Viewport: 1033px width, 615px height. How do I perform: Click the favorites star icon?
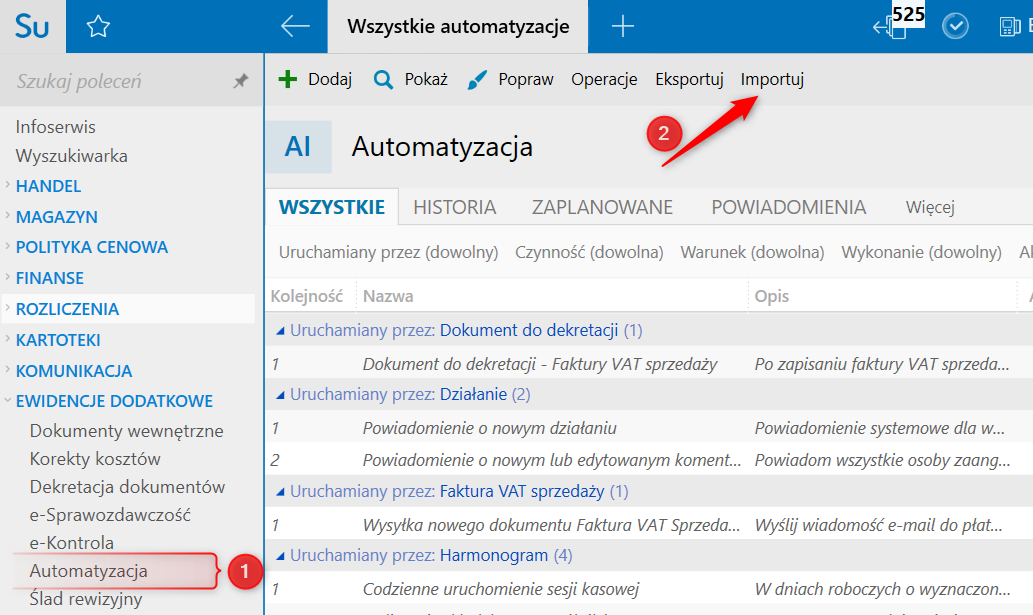tap(98, 27)
